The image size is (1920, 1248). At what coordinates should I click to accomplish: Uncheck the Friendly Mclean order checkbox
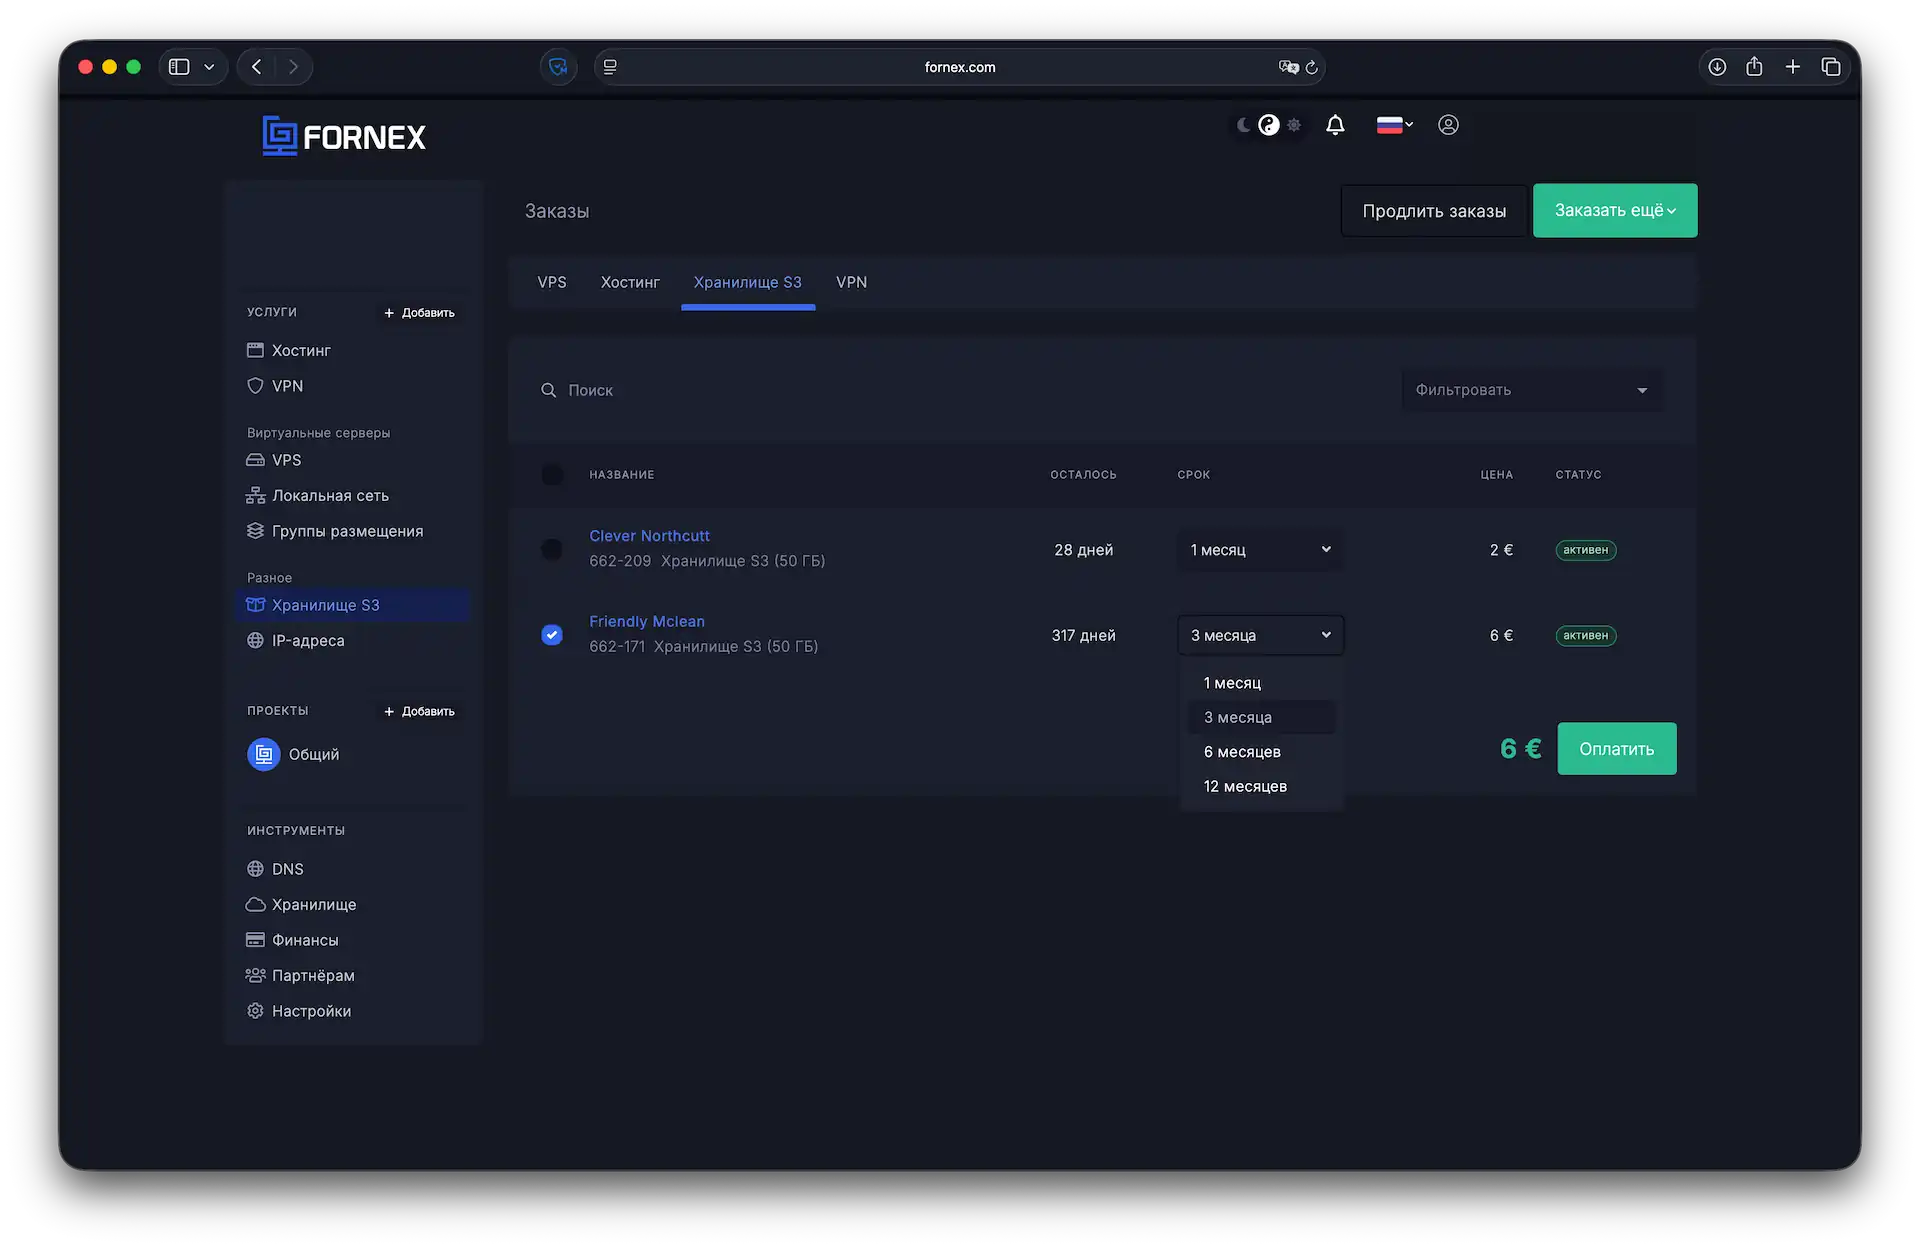(x=552, y=635)
